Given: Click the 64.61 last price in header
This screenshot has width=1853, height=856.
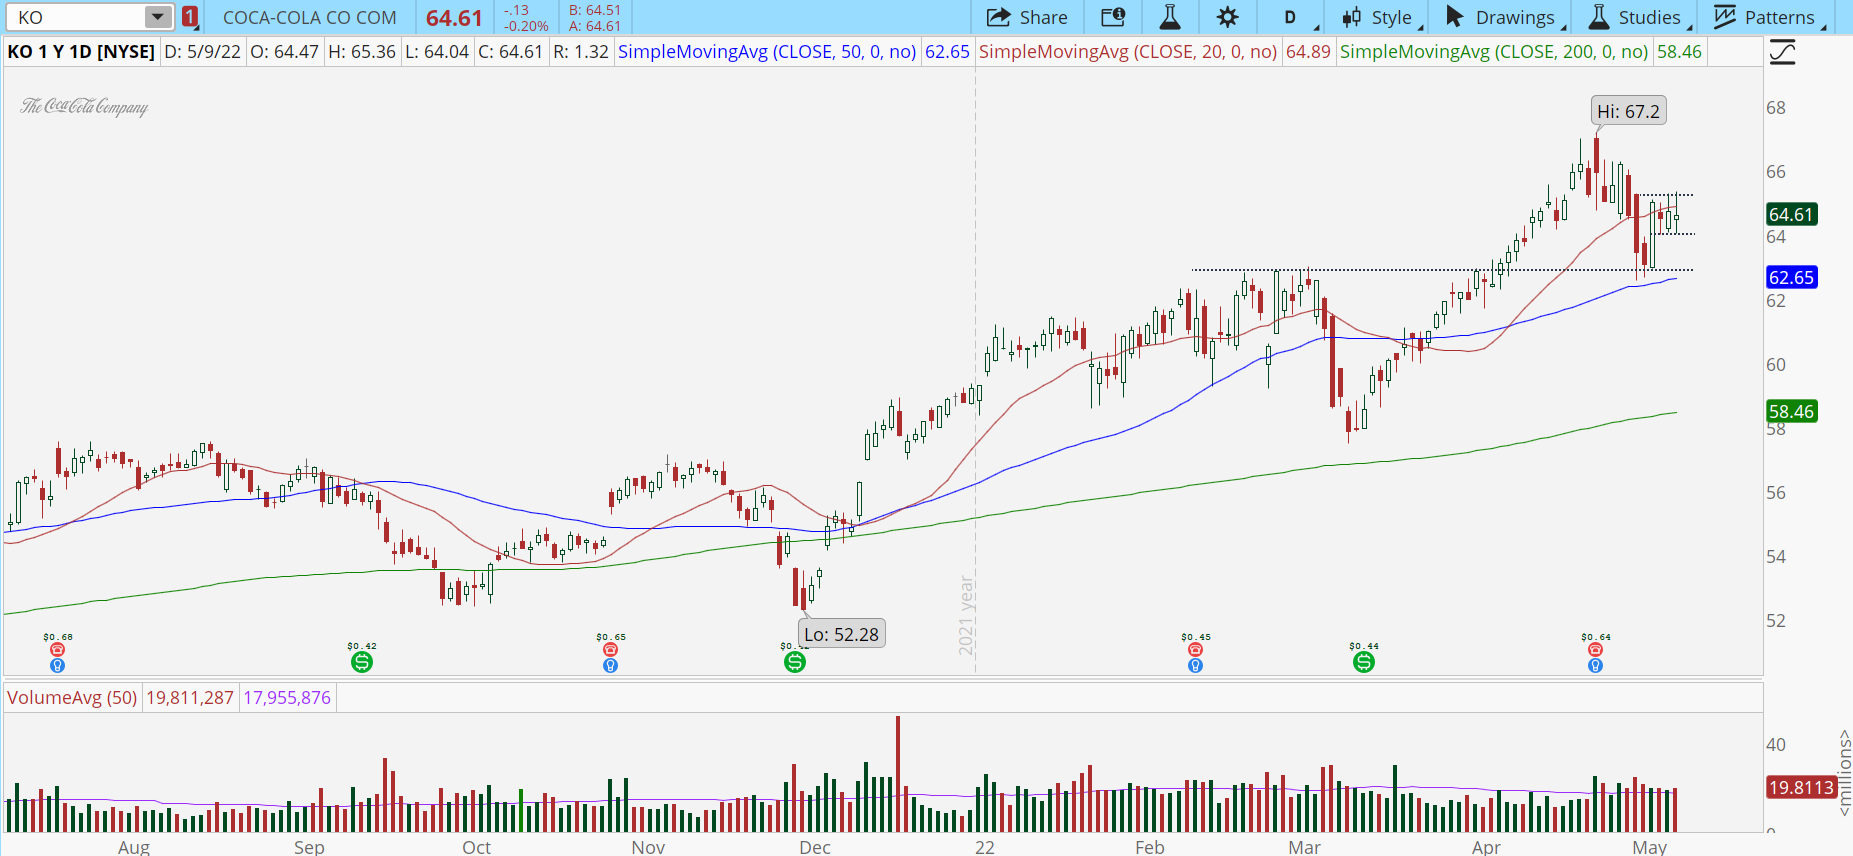Looking at the screenshot, I should click(454, 18).
